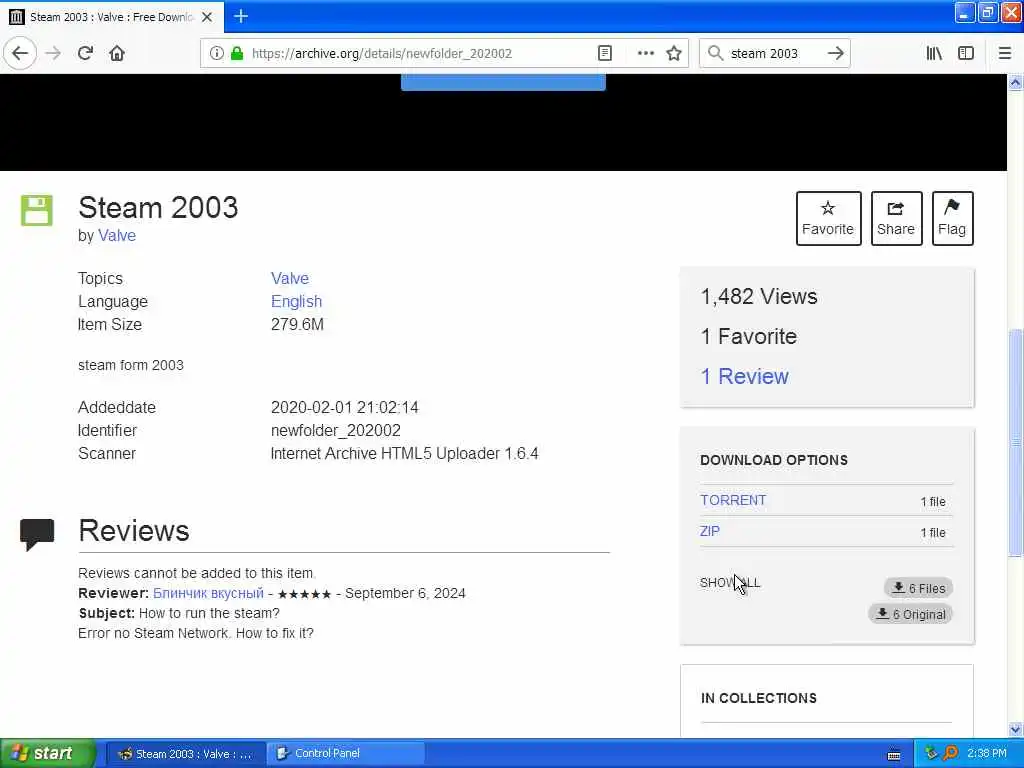Submit search with the arrow button

pos(835,53)
